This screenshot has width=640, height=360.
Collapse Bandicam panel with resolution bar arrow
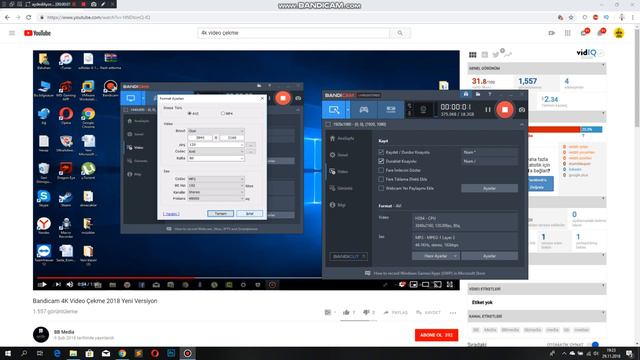pos(522,124)
